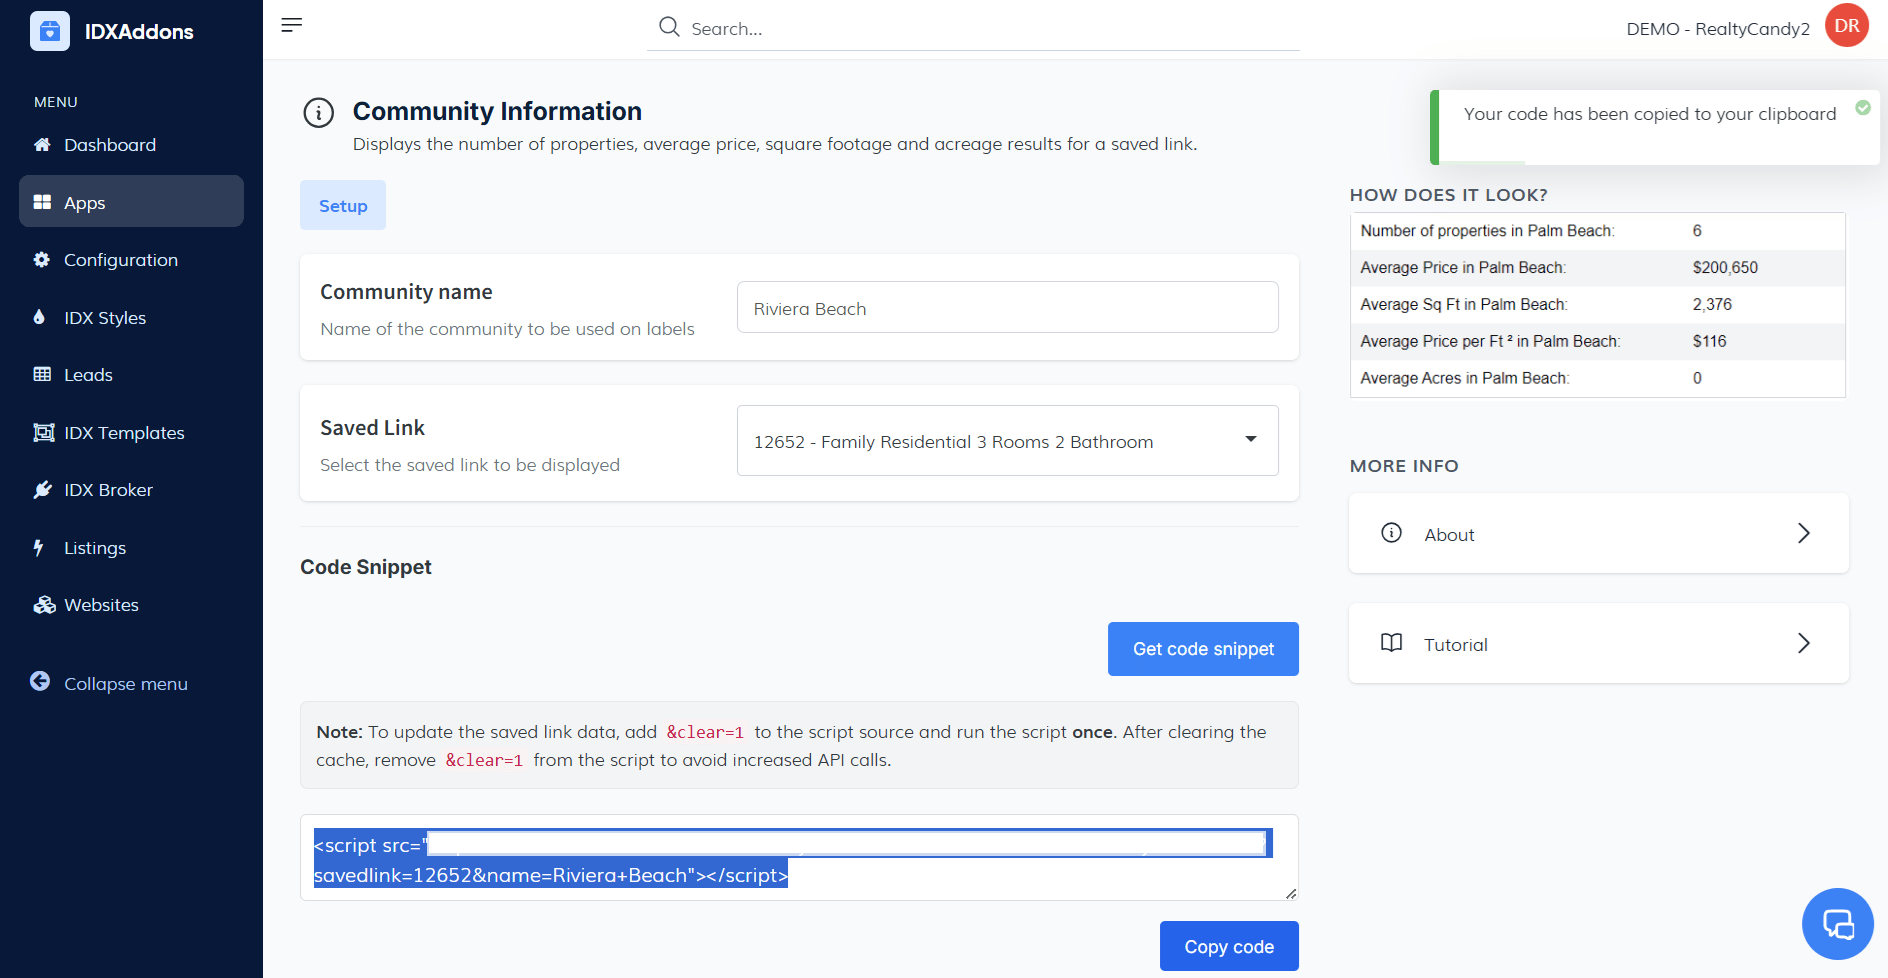Click the IDX Styles droplet icon
This screenshot has width=1888, height=978.
pos(40,317)
